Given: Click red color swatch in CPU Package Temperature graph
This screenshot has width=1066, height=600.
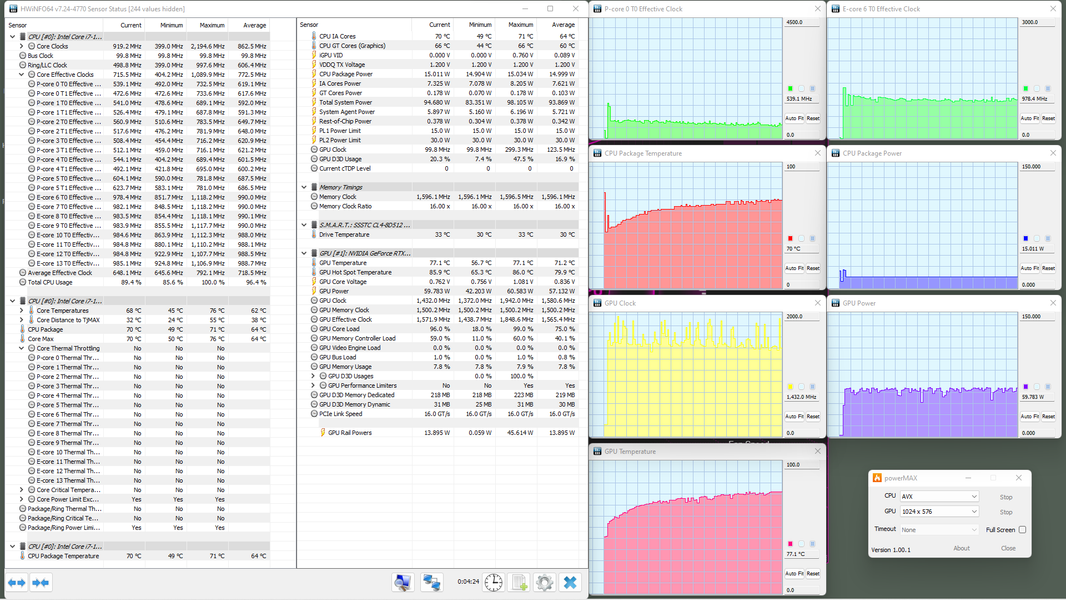Looking at the screenshot, I should coord(790,239).
